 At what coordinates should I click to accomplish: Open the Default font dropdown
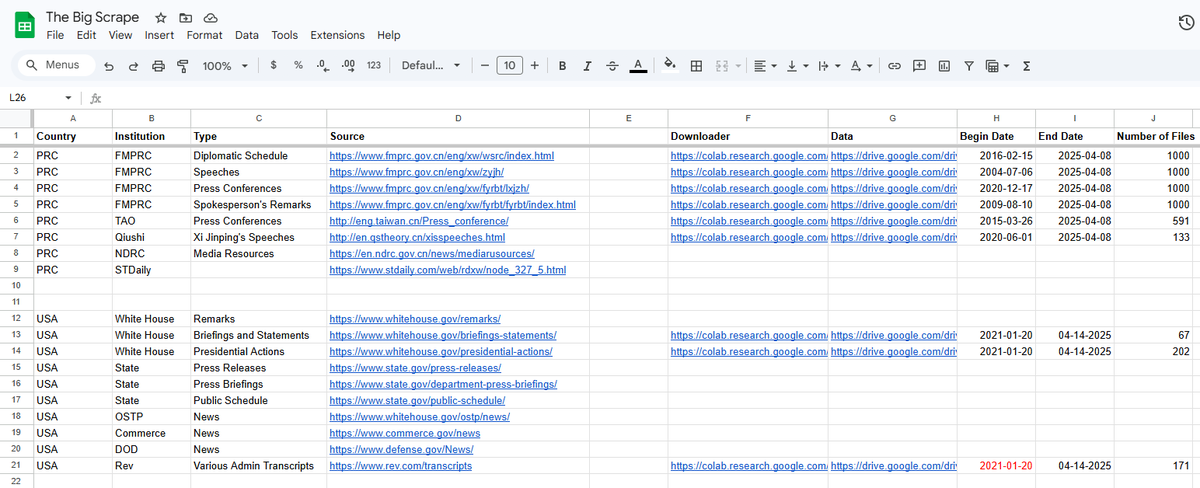[x=430, y=66]
